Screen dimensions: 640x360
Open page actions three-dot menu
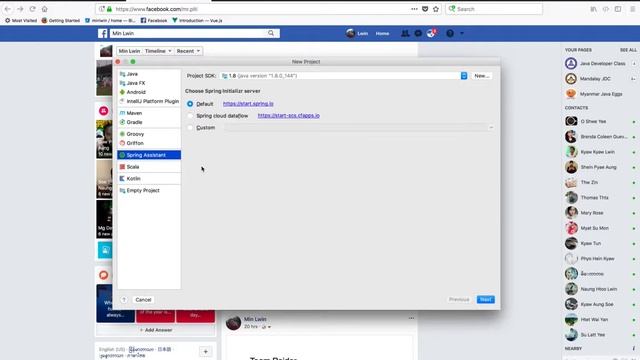coord(414,9)
